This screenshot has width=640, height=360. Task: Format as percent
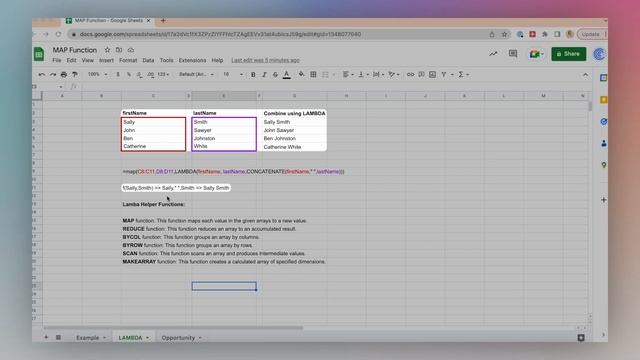coord(129,75)
